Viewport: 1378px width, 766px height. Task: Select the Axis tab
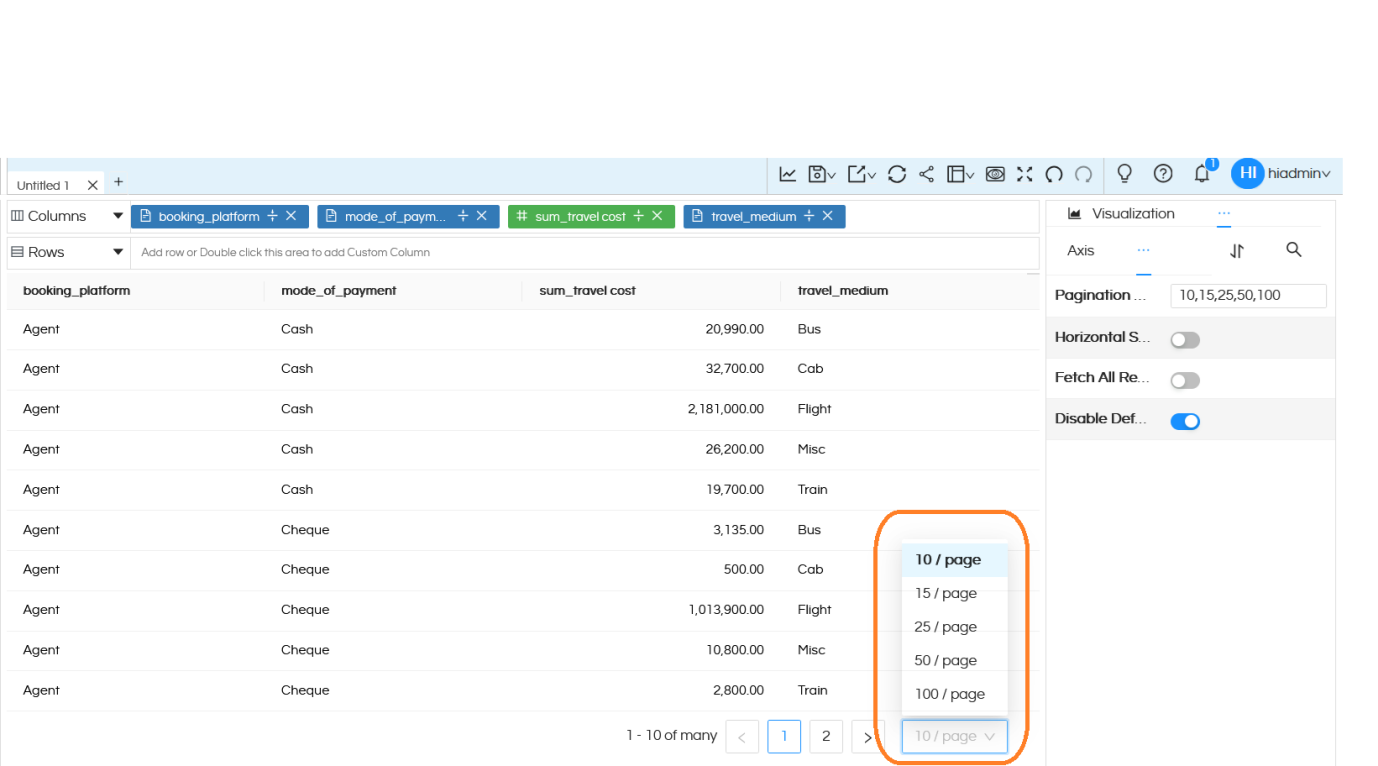click(x=1081, y=251)
